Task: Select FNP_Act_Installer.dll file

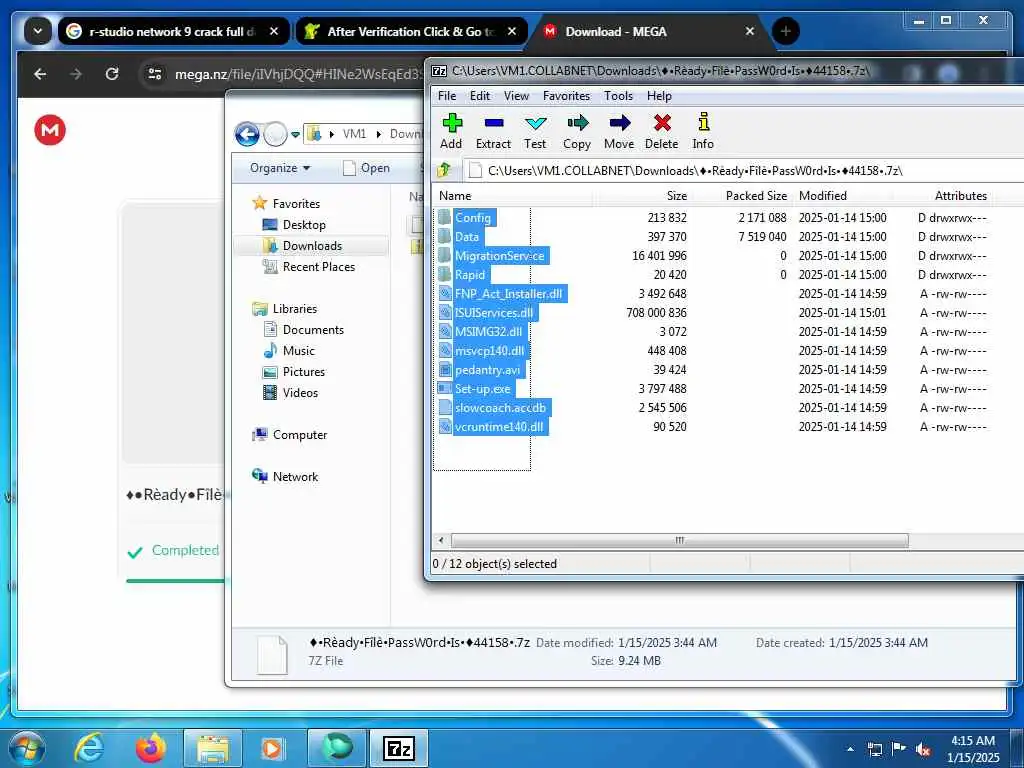Action: [x=508, y=294]
